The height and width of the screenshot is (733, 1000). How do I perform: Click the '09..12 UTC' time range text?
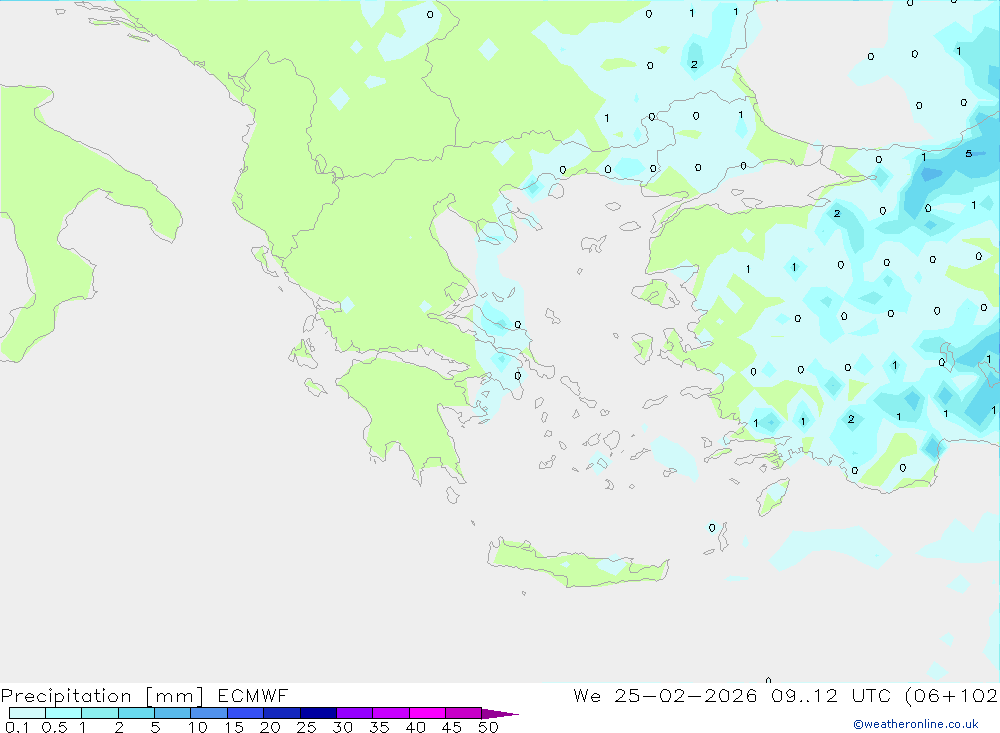coord(832,695)
